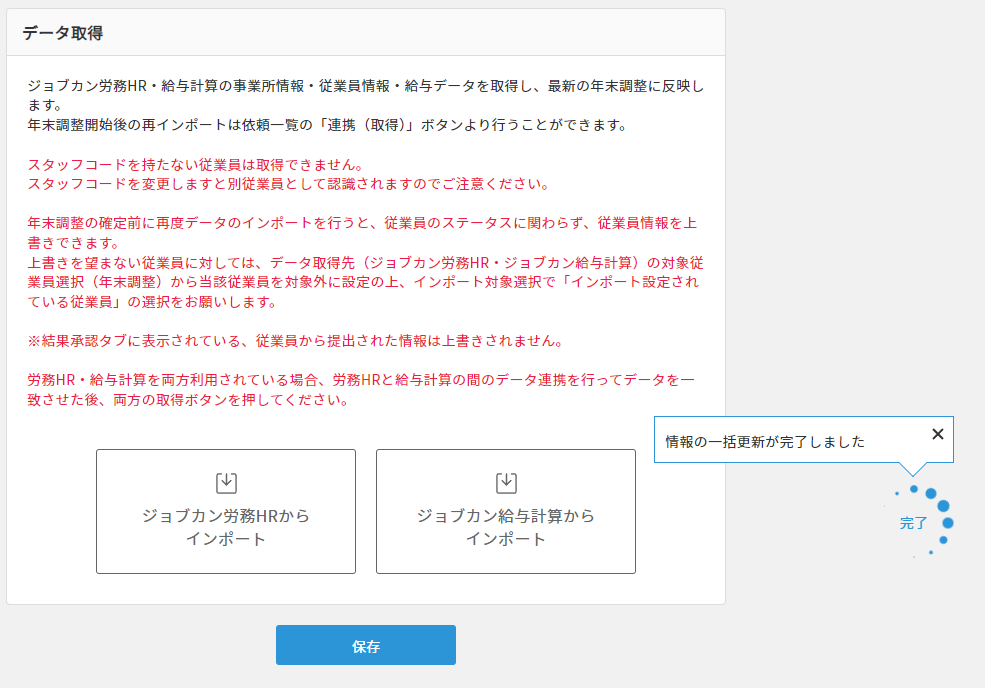Click the red paragraph starting 労務HR・給与計算を両方利用
Image resolution: width=985 pixels, height=688 pixels.
pyautogui.click(x=361, y=390)
